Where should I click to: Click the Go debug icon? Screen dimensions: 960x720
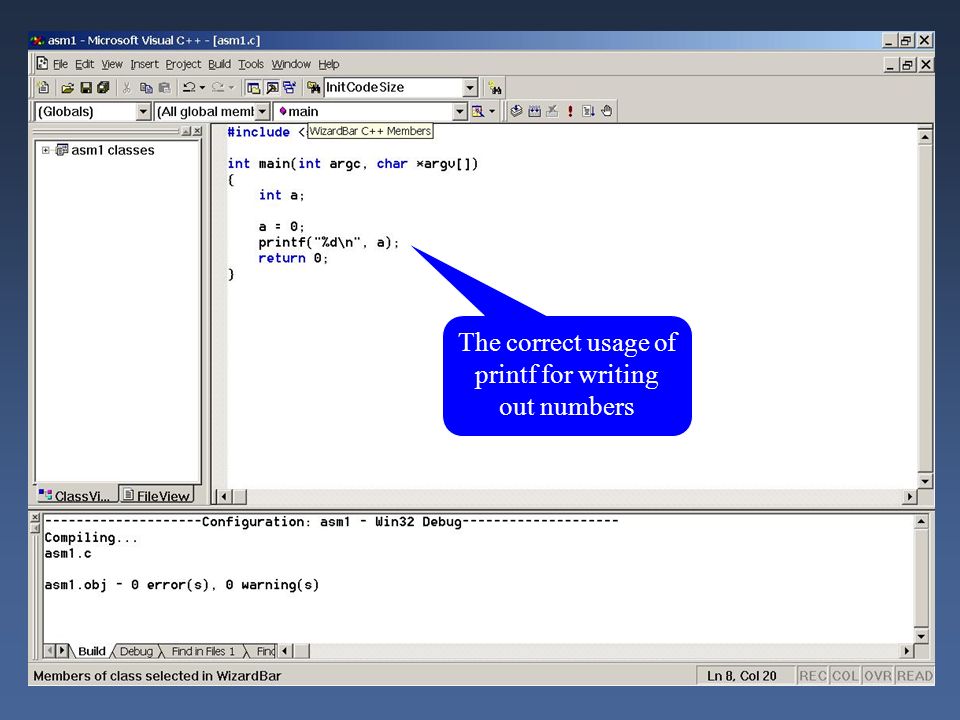(x=588, y=111)
